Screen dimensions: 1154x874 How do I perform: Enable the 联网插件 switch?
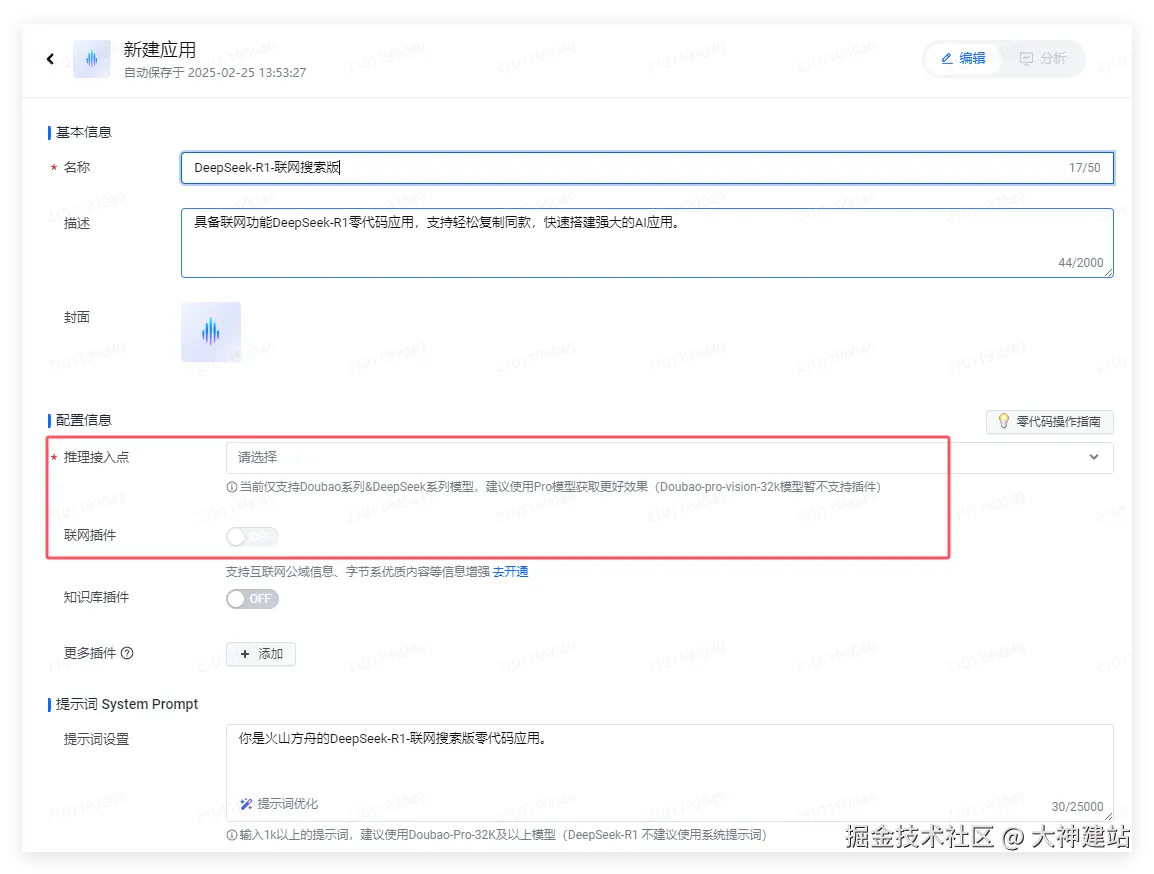(251, 537)
